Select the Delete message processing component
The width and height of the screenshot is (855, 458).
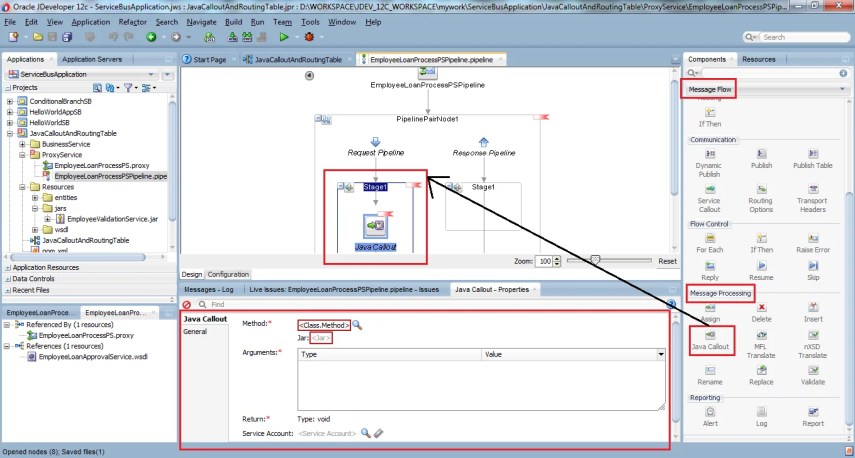click(x=761, y=314)
